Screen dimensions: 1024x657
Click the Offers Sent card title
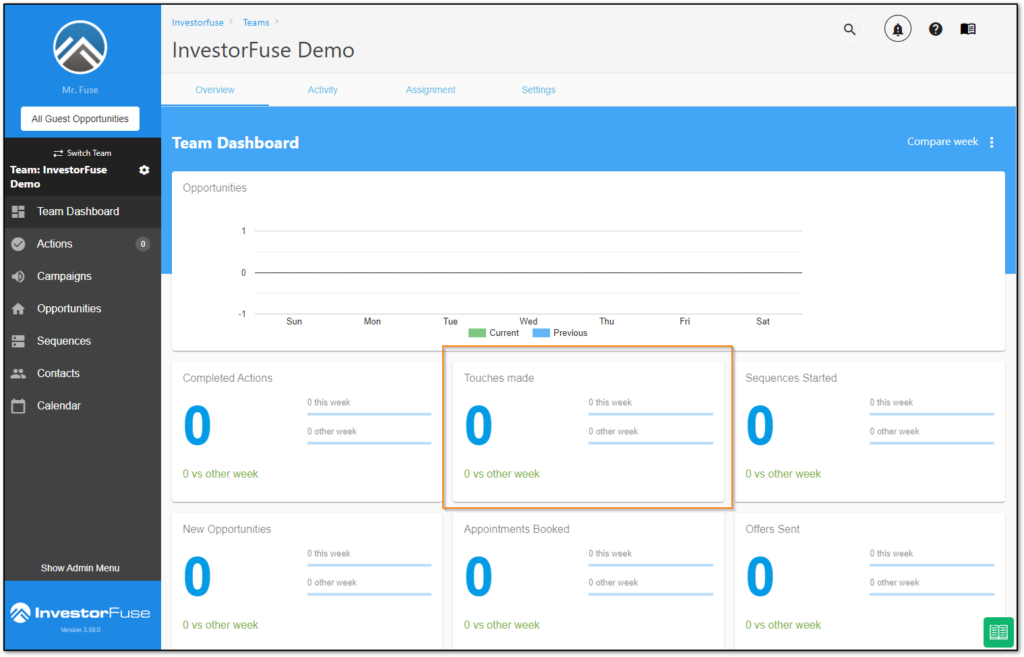coord(773,529)
